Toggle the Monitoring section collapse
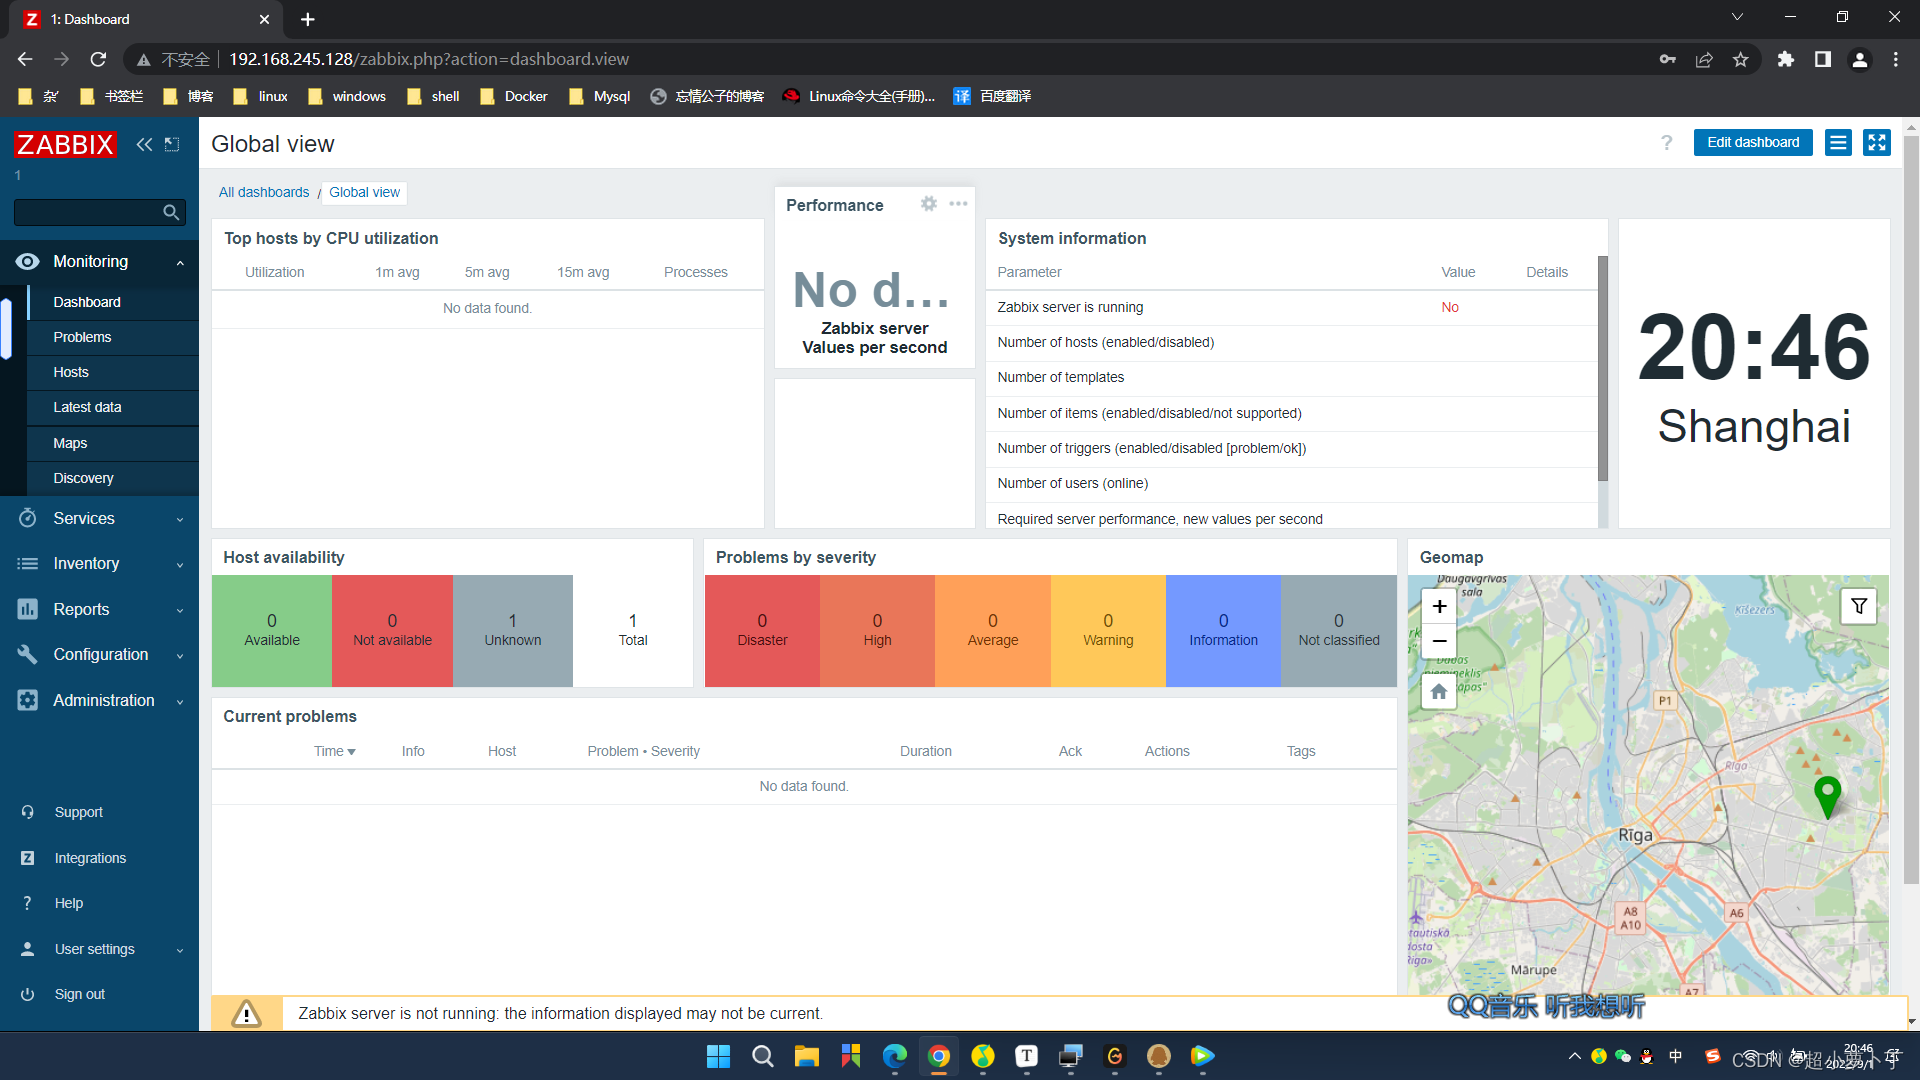1920x1080 pixels. point(182,262)
